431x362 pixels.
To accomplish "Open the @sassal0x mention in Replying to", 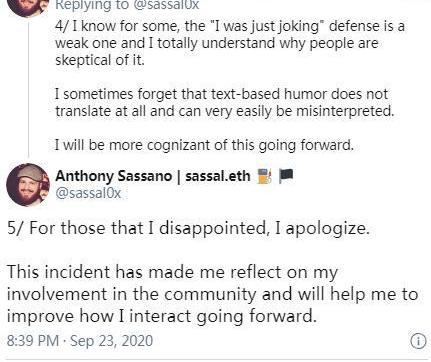I will pos(166,5).
